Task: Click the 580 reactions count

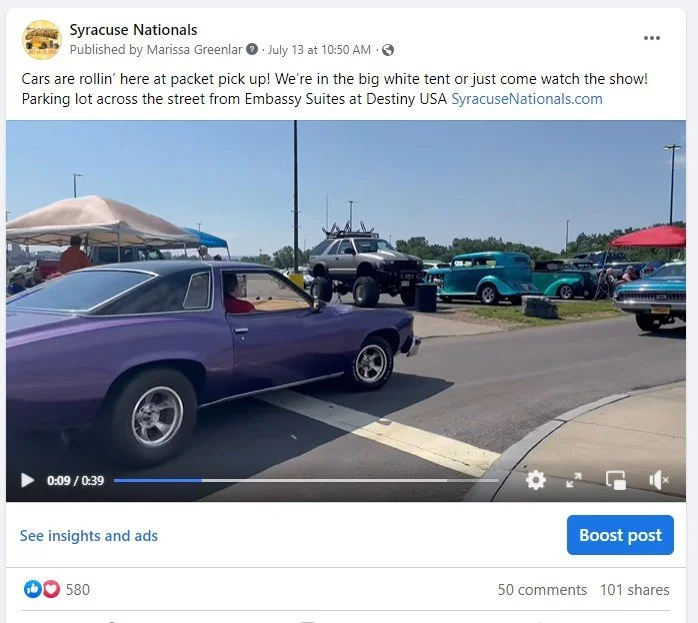Action: (78, 590)
